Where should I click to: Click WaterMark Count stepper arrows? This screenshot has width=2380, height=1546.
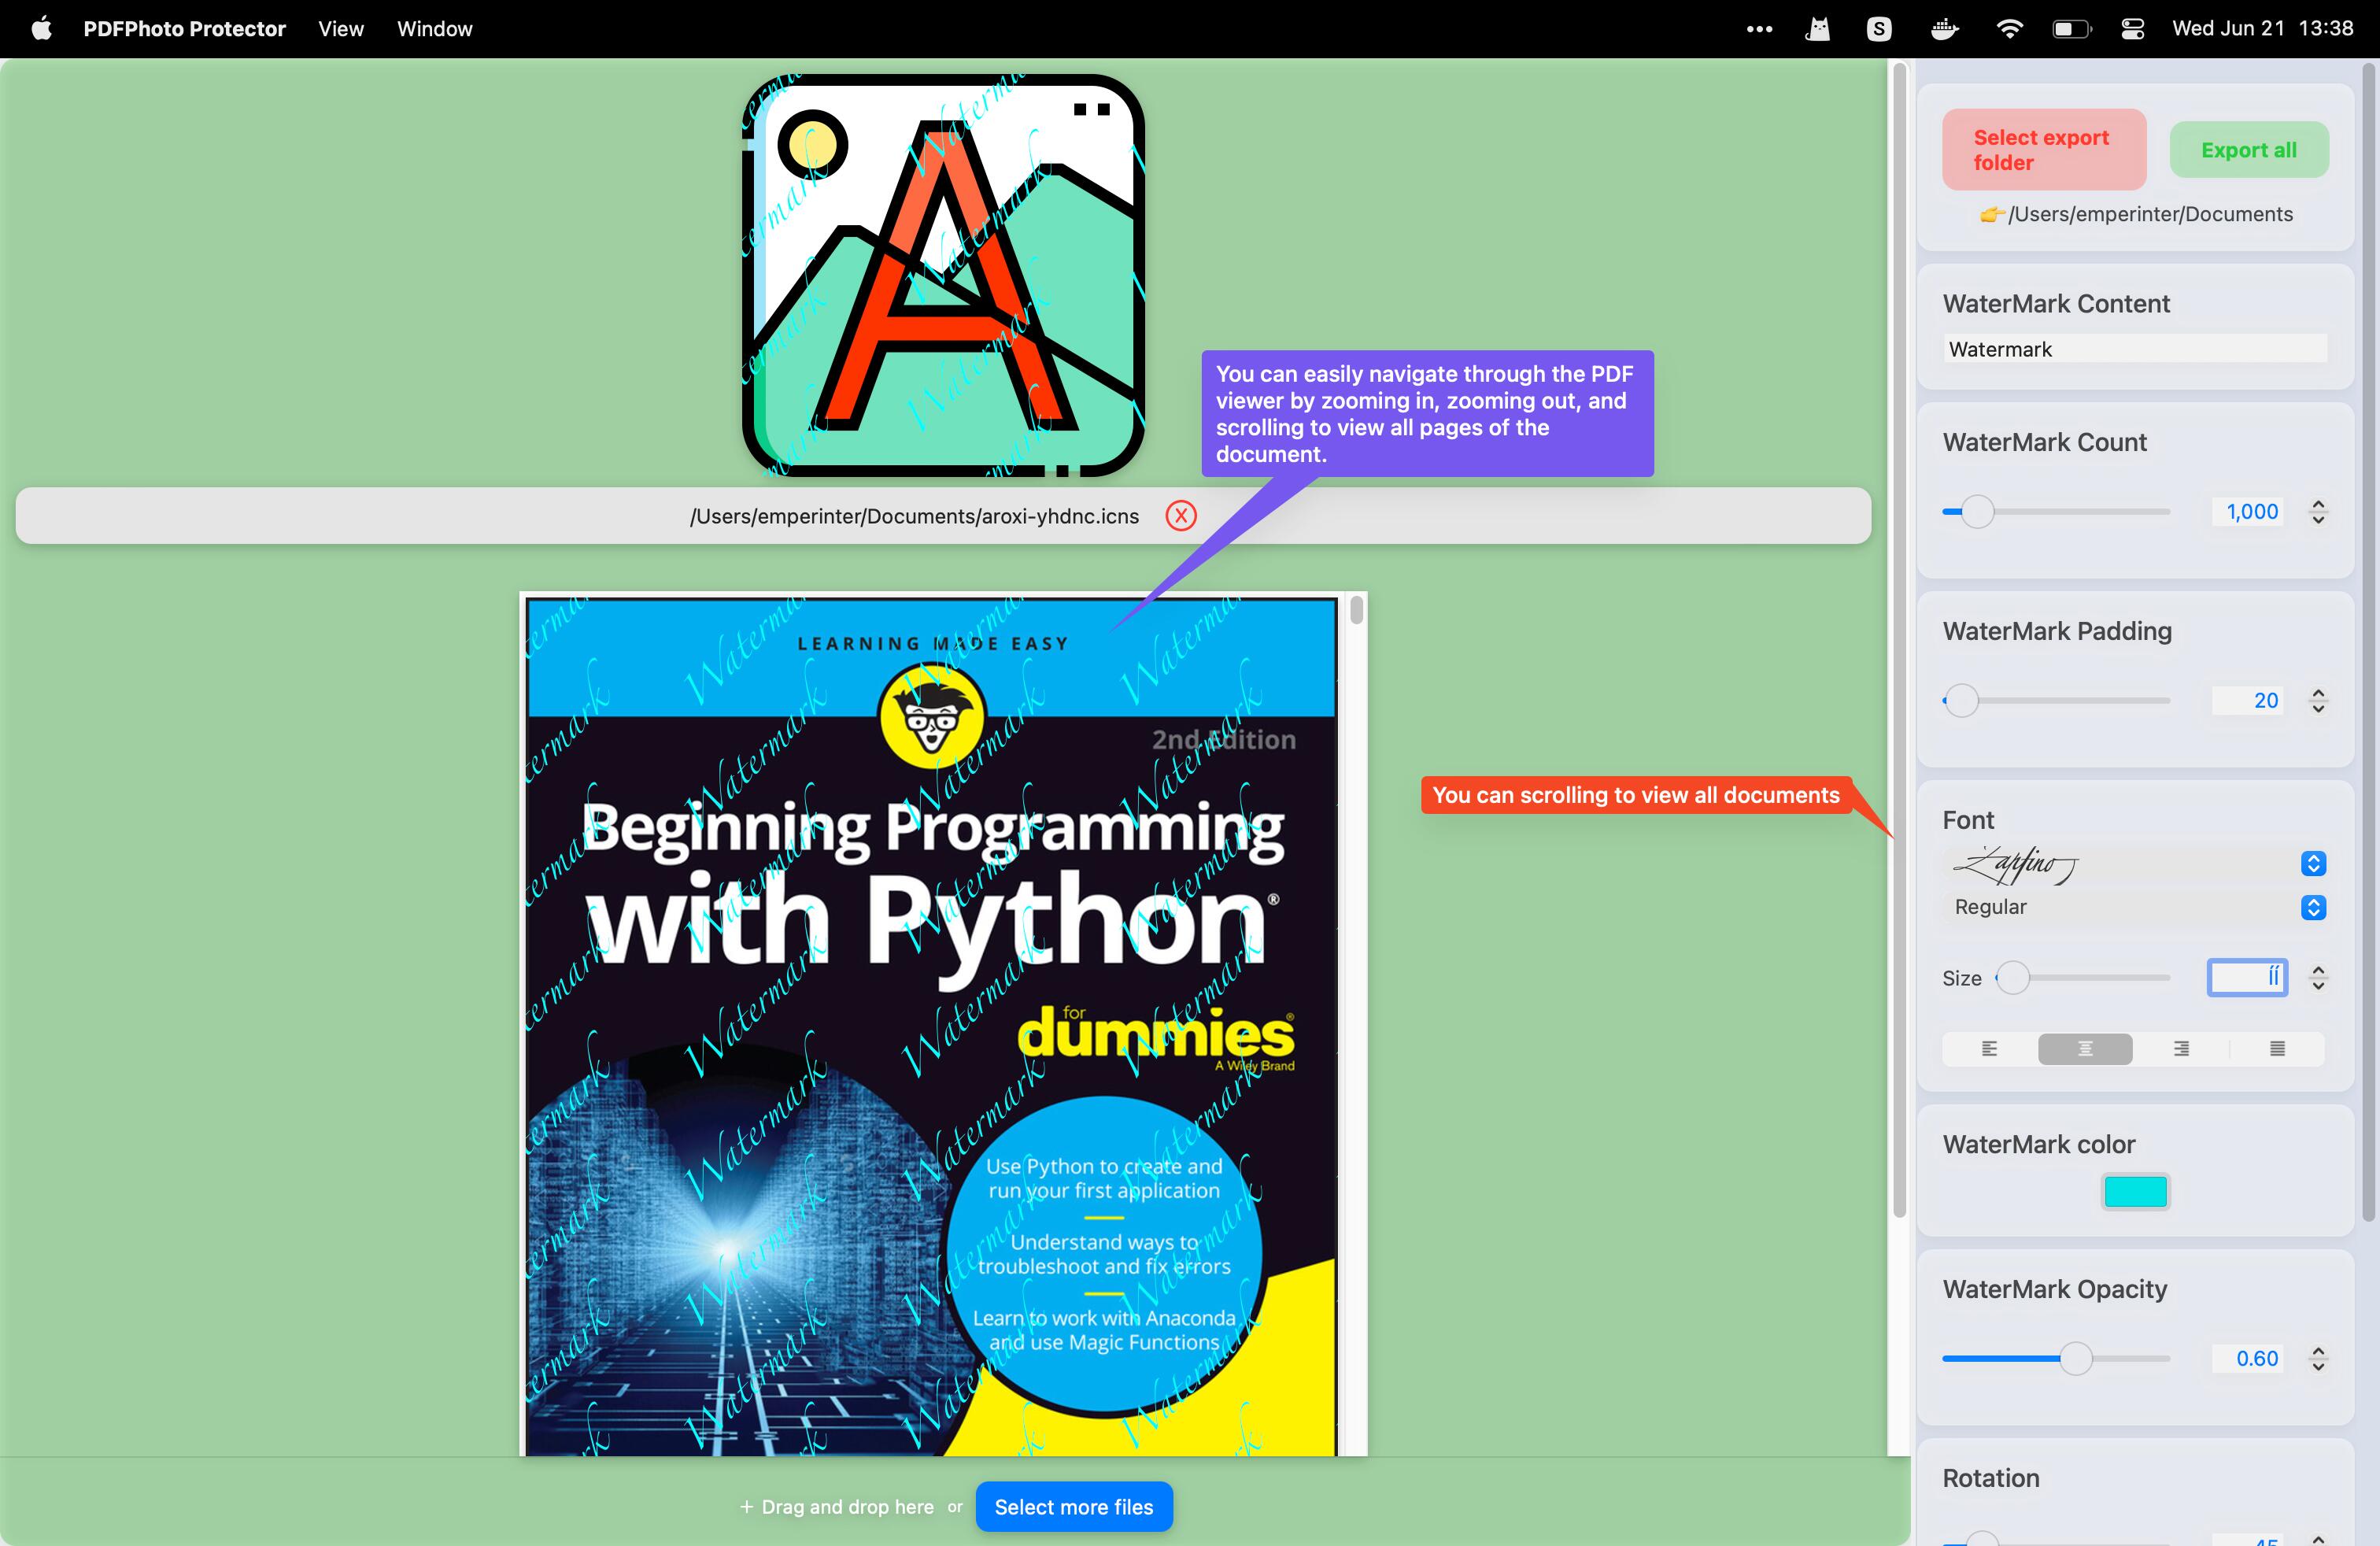(x=2318, y=512)
